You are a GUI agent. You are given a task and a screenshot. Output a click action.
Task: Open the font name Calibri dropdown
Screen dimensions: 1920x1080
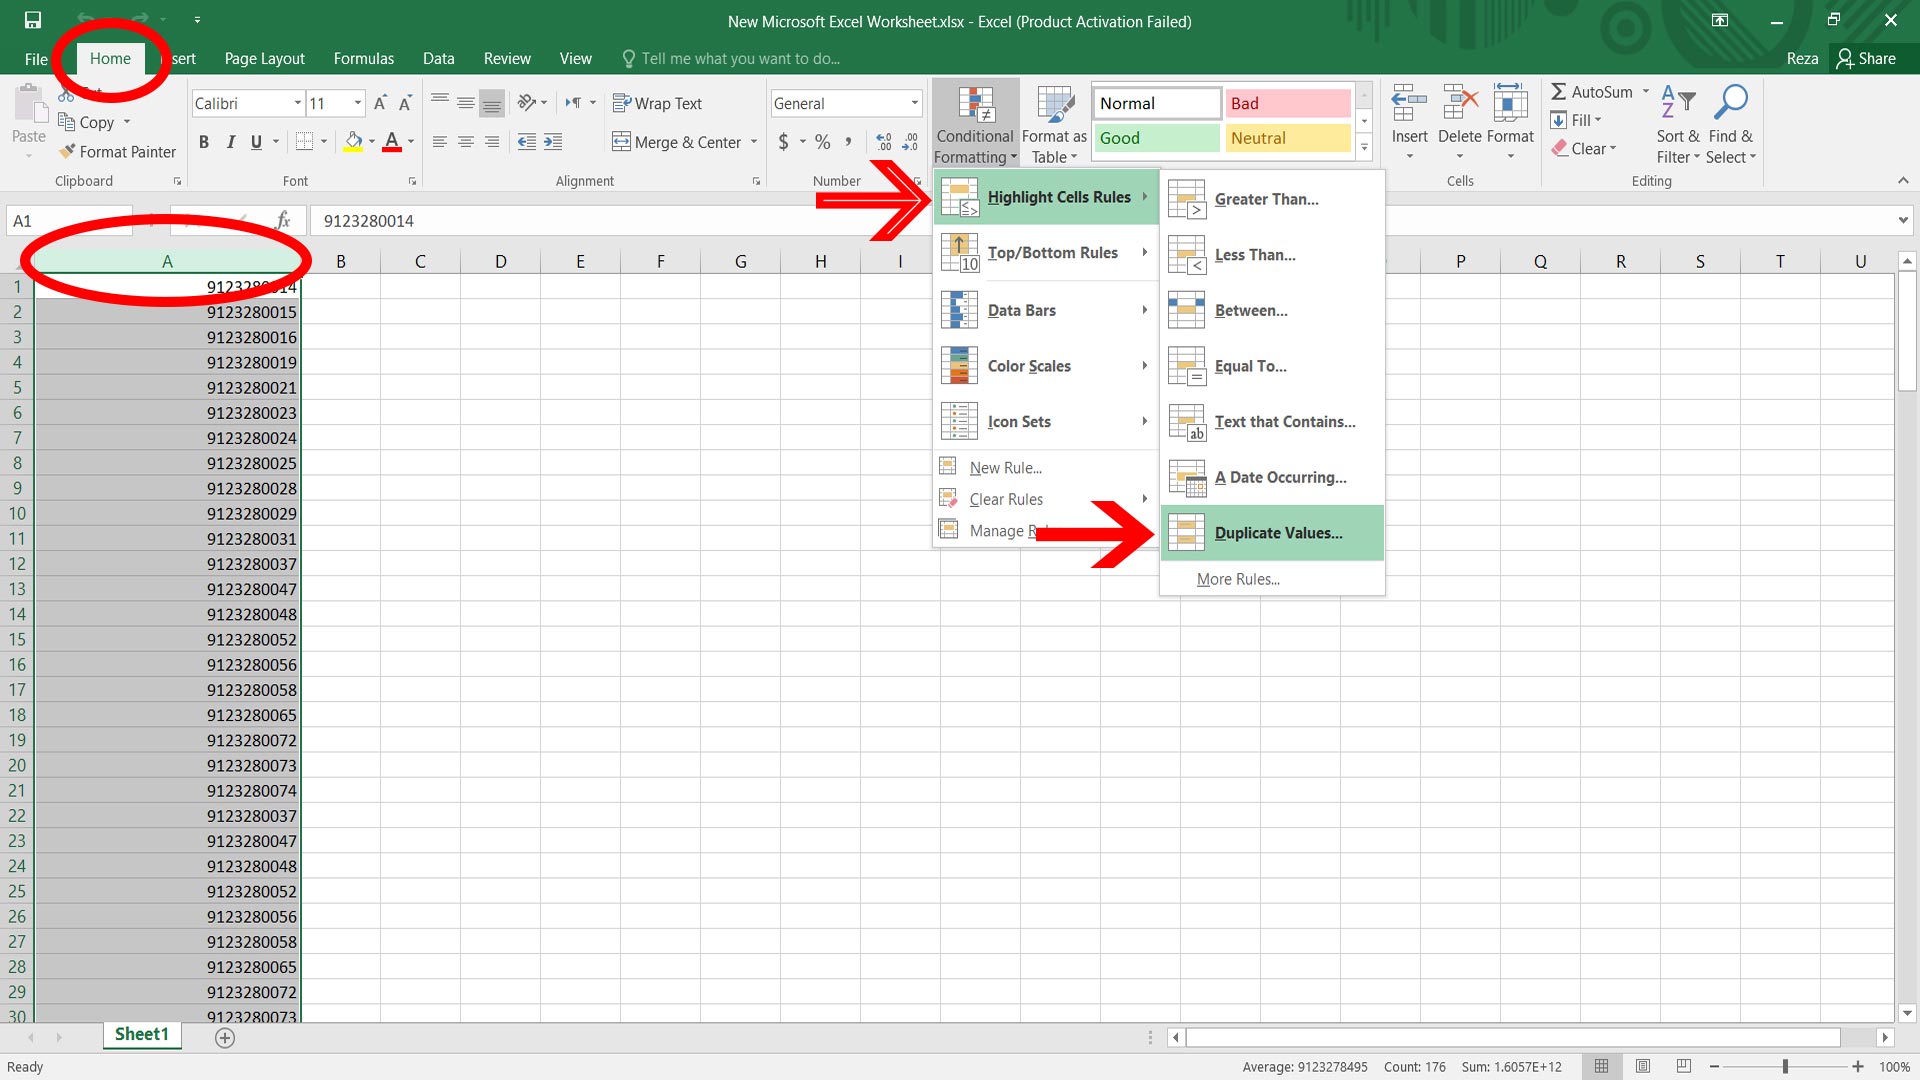[x=297, y=103]
